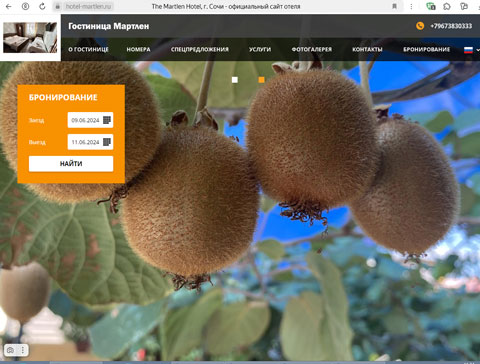Click the hotel-martlen.ru address field
The image size is (480, 364).
[88, 7]
